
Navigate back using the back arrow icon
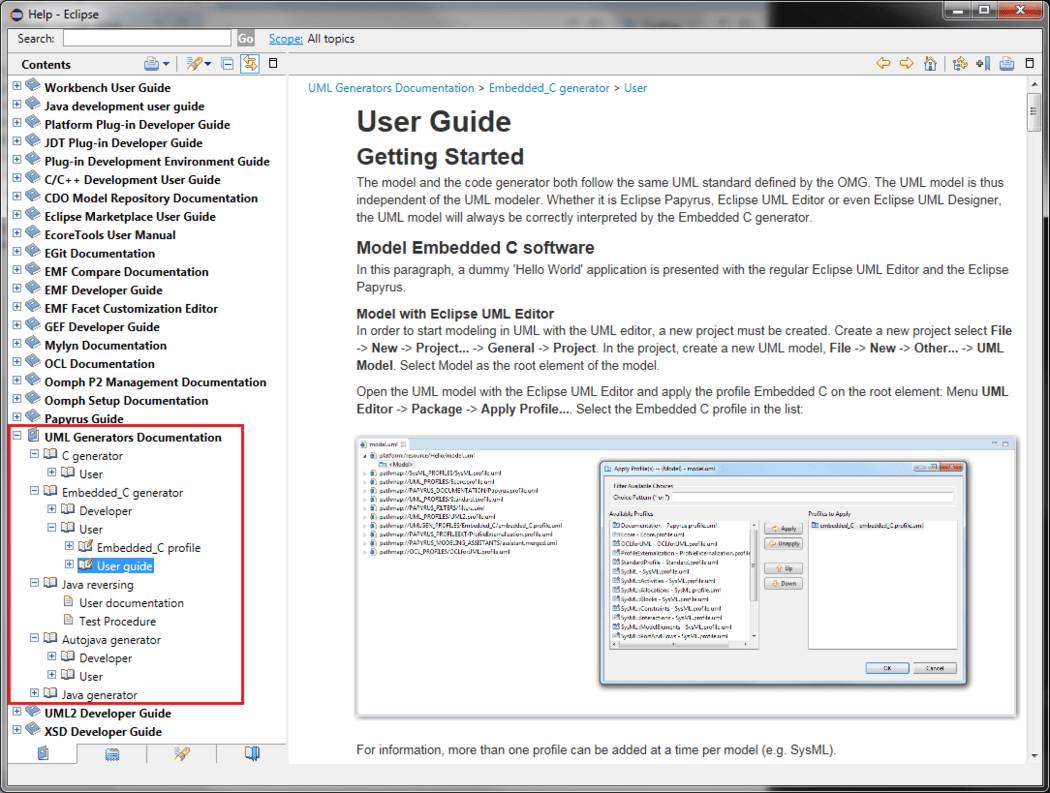click(x=883, y=63)
